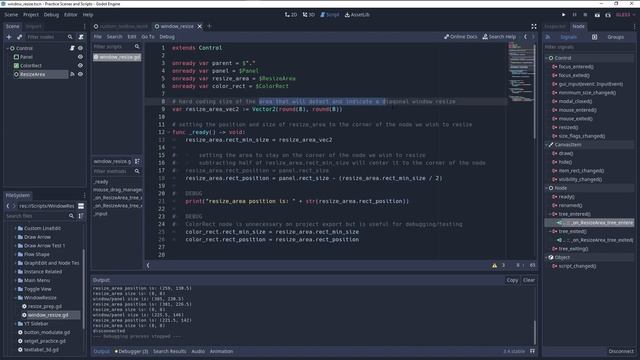Go back in FileSystem path history

(x=8, y=206)
